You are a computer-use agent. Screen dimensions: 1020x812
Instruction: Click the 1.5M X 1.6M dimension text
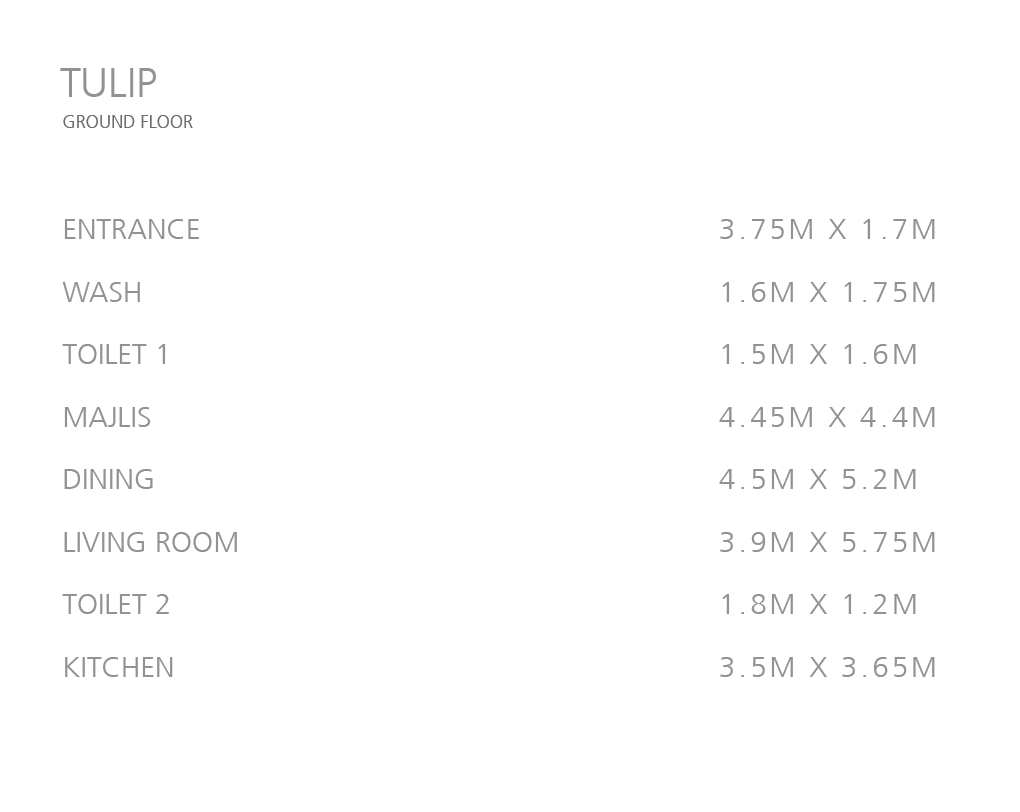pos(818,355)
